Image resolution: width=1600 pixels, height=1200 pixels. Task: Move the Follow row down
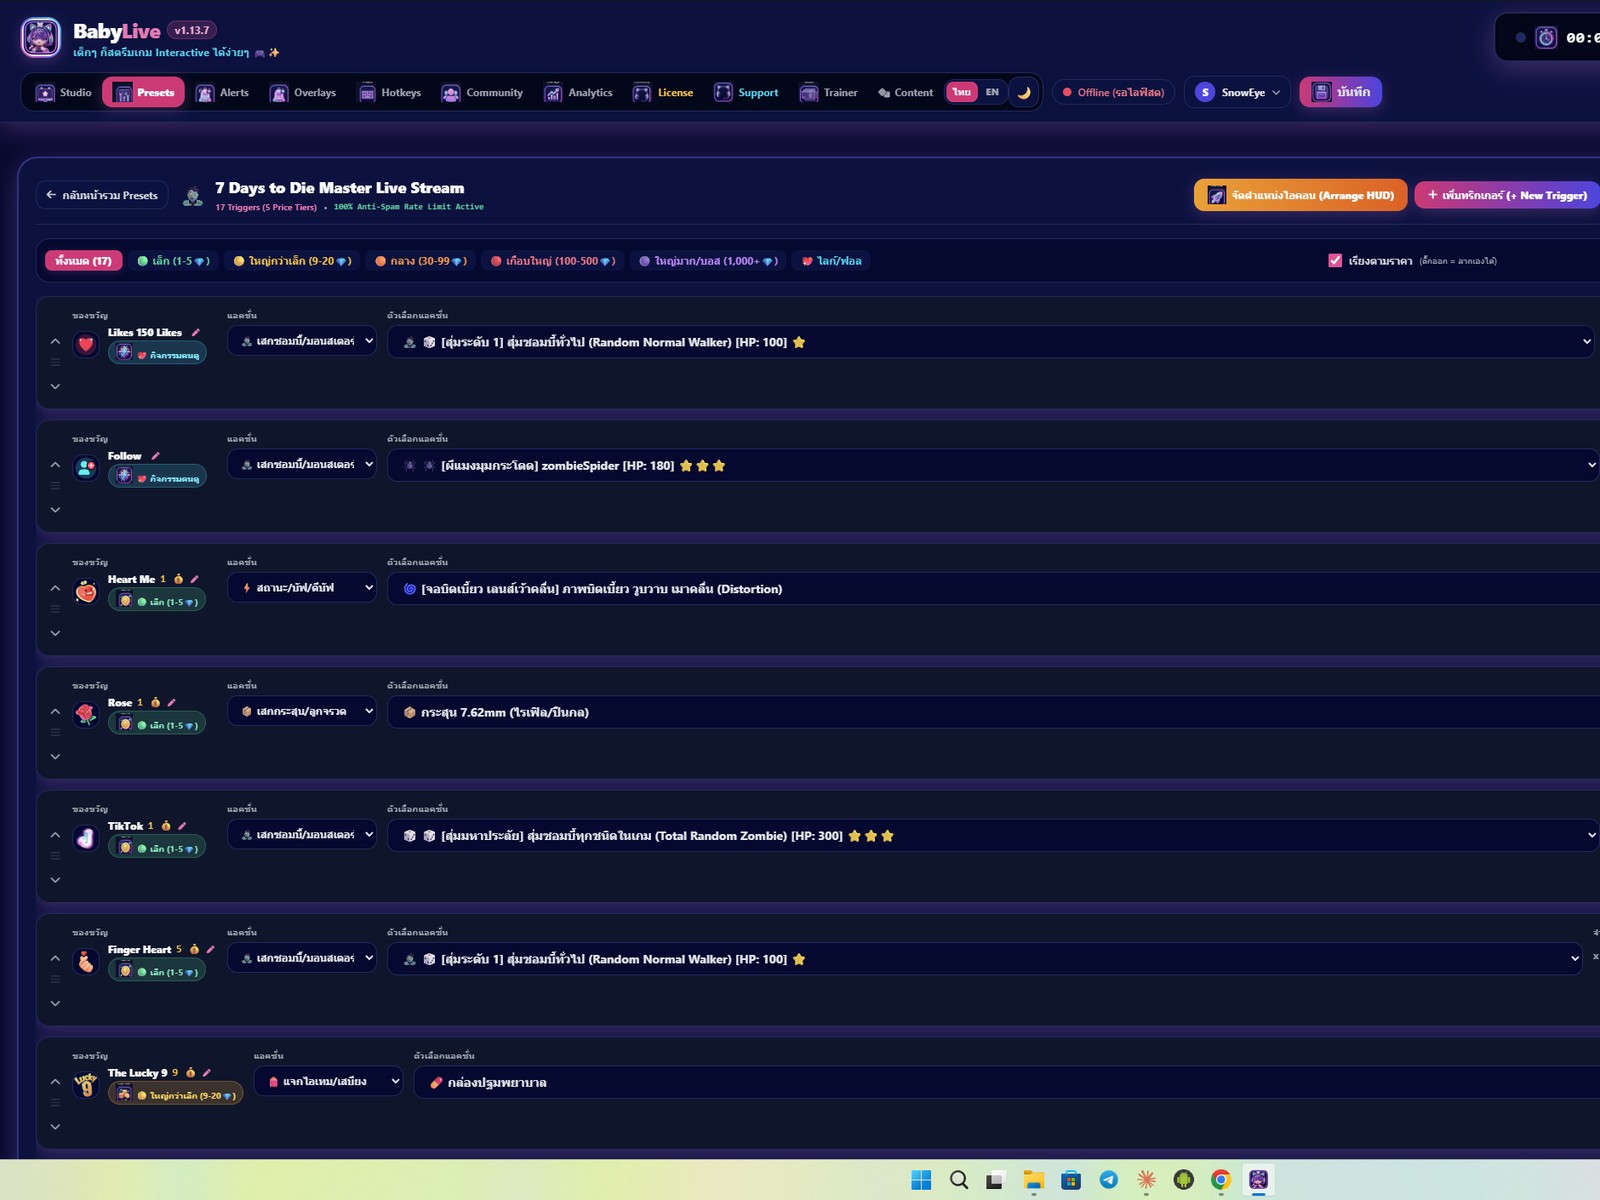pyautogui.click(x=55, y=510)
